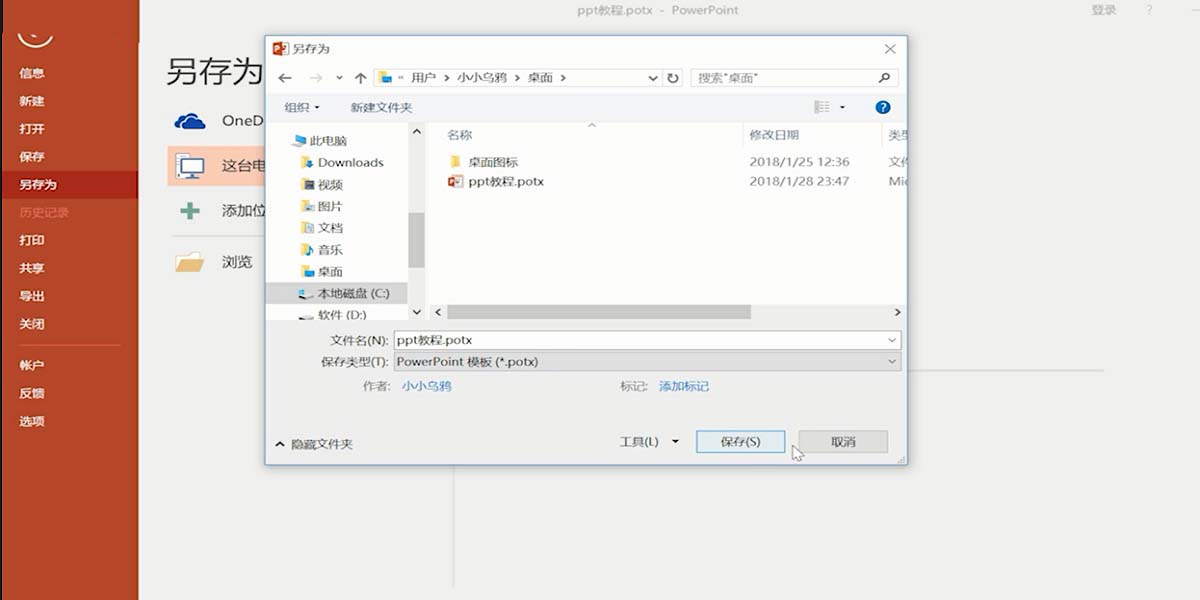Image resolution: width=1200 pixels, height=600 pixels.
Task: Click 登录 sign-in link
Action: point(1104,10)
